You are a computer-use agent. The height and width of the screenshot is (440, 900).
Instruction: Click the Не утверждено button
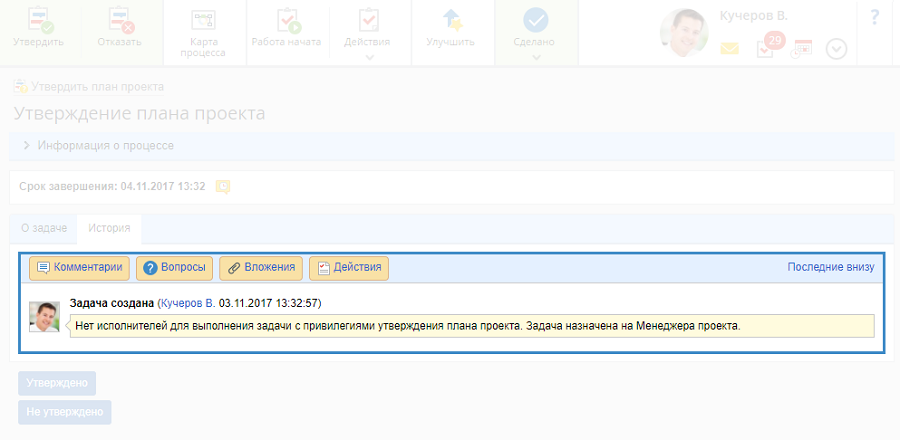[65, 412]
